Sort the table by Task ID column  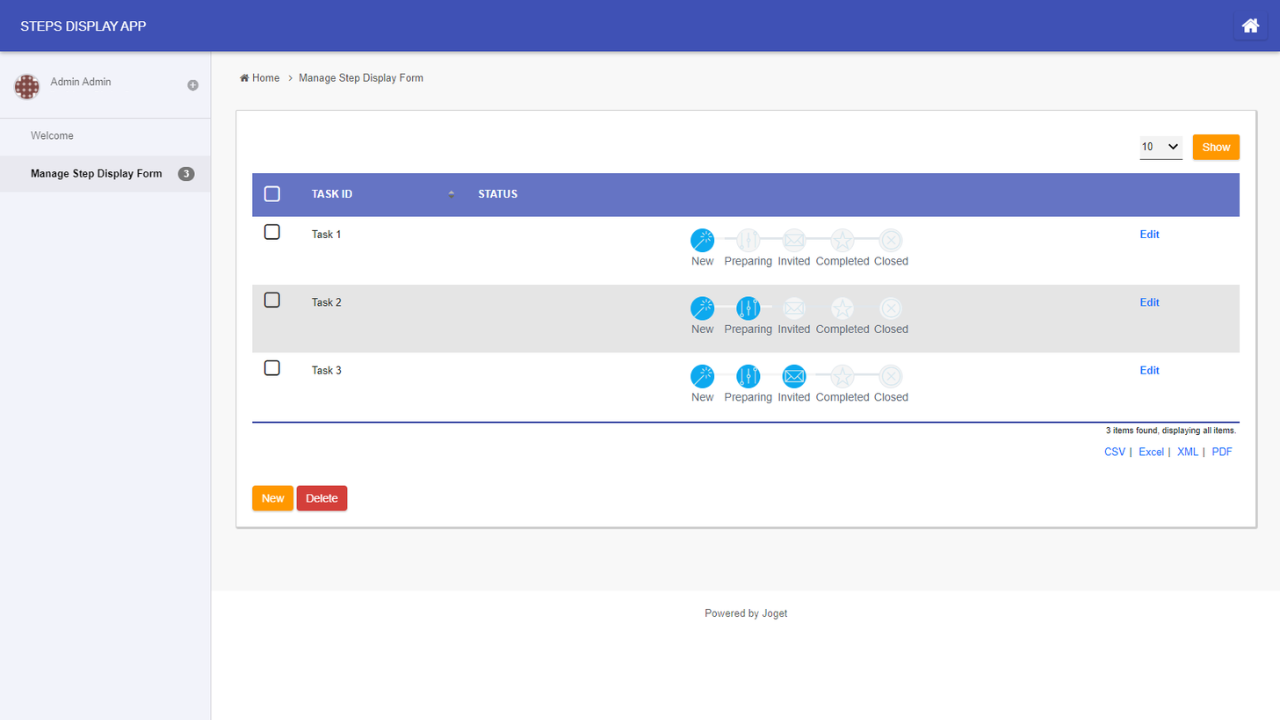coord(332,194)
